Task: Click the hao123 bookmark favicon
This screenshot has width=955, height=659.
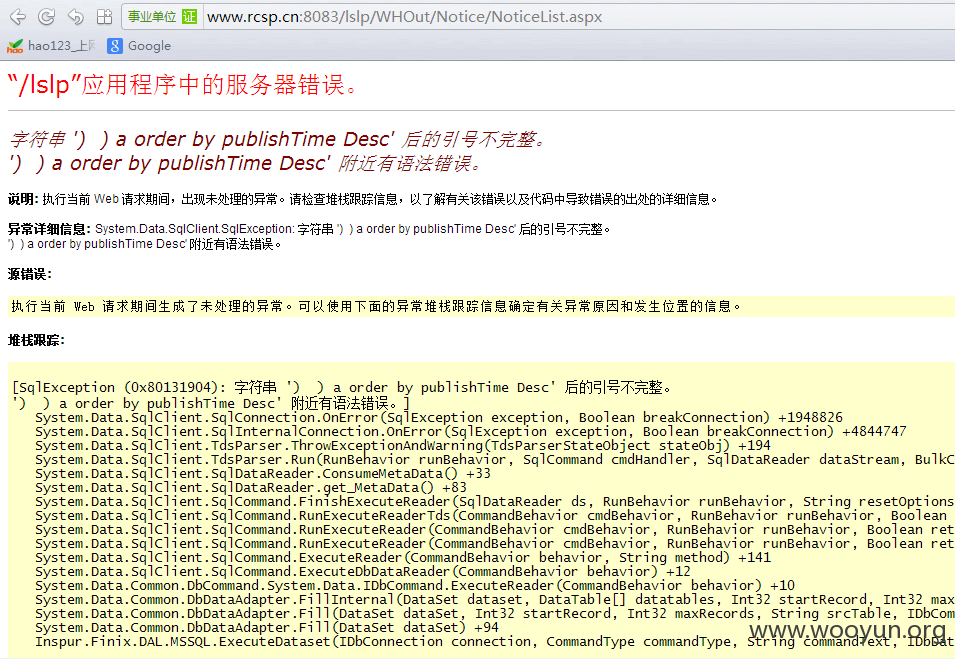Action: coord(15,46)
